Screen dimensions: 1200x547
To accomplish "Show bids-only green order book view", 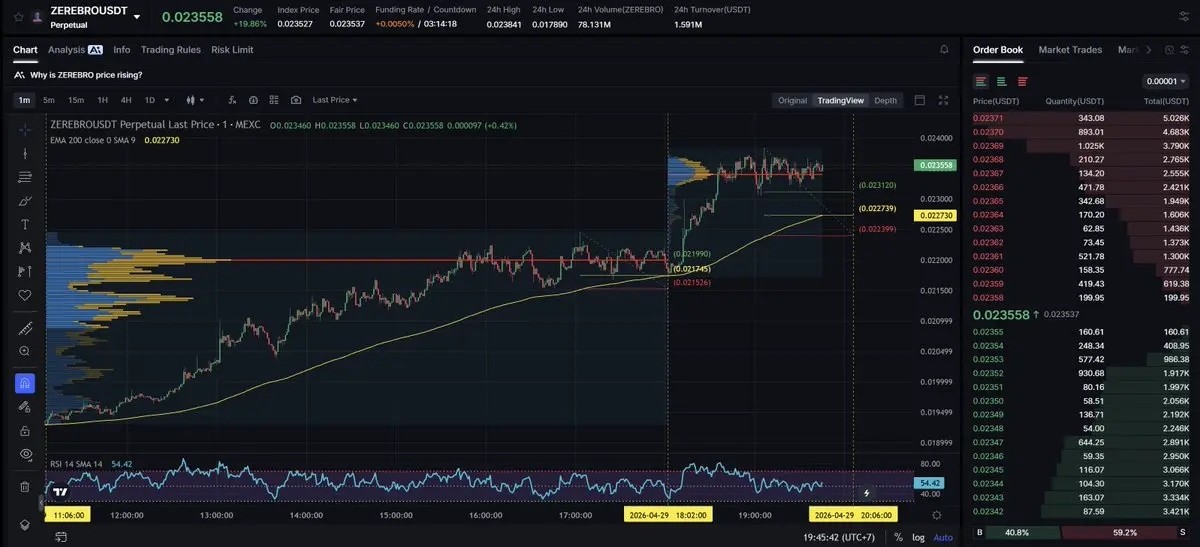I will click(1002, 81).
